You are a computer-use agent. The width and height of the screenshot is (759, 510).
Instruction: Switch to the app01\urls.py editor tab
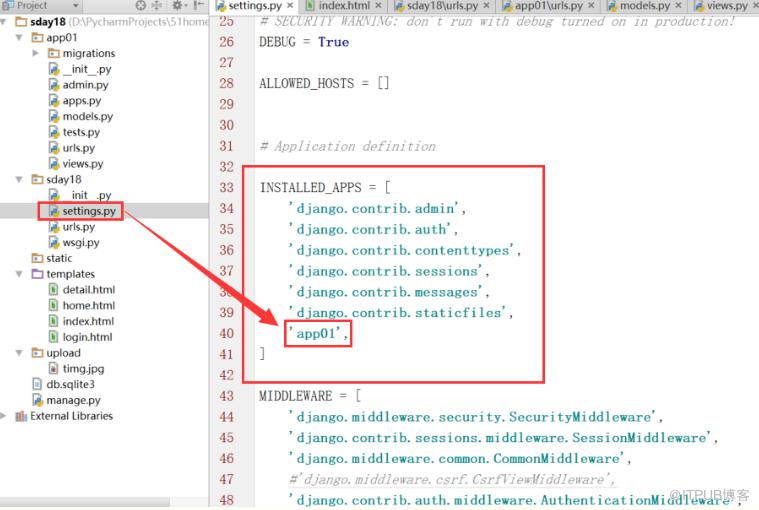(x=548, y=6)
